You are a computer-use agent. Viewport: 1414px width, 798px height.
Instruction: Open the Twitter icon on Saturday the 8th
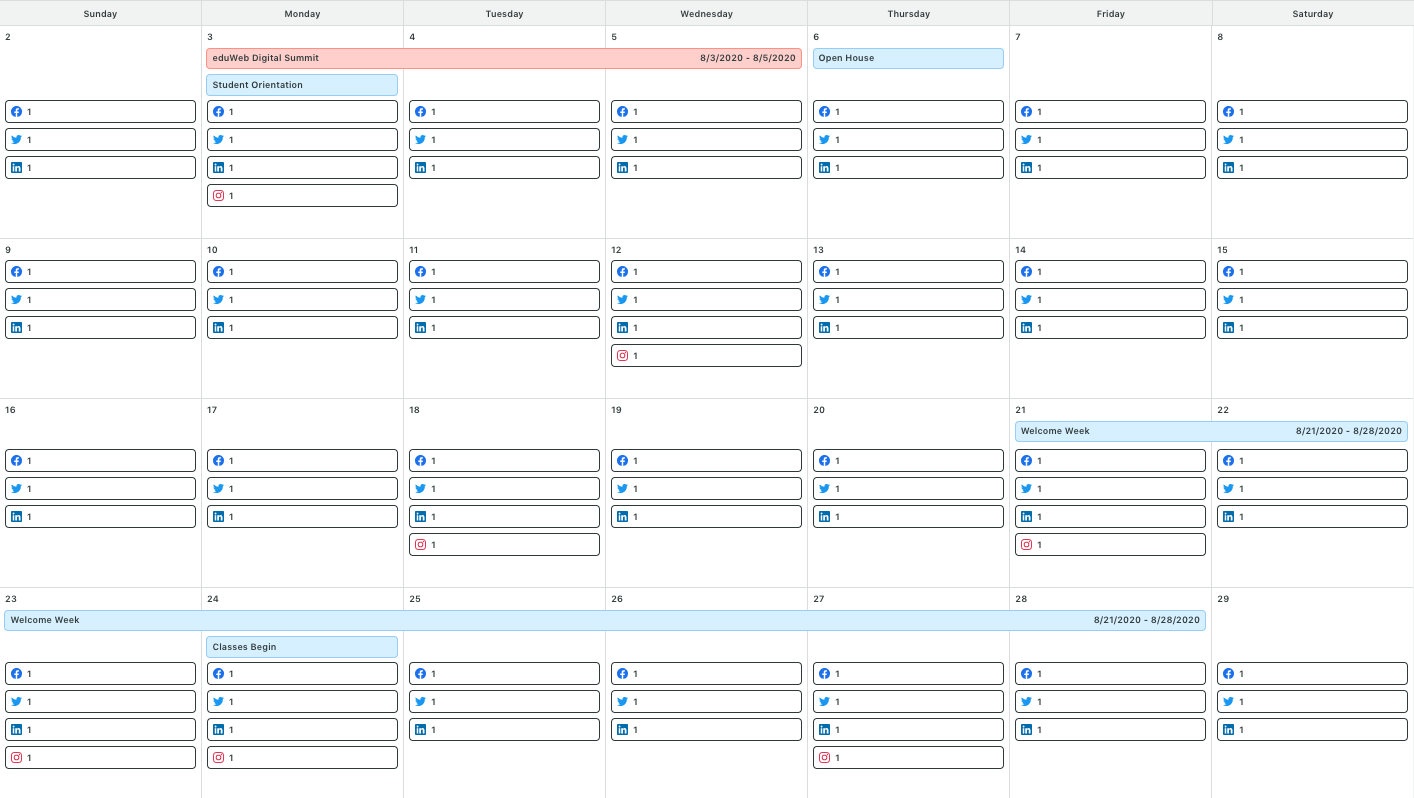coord(1228,140)
